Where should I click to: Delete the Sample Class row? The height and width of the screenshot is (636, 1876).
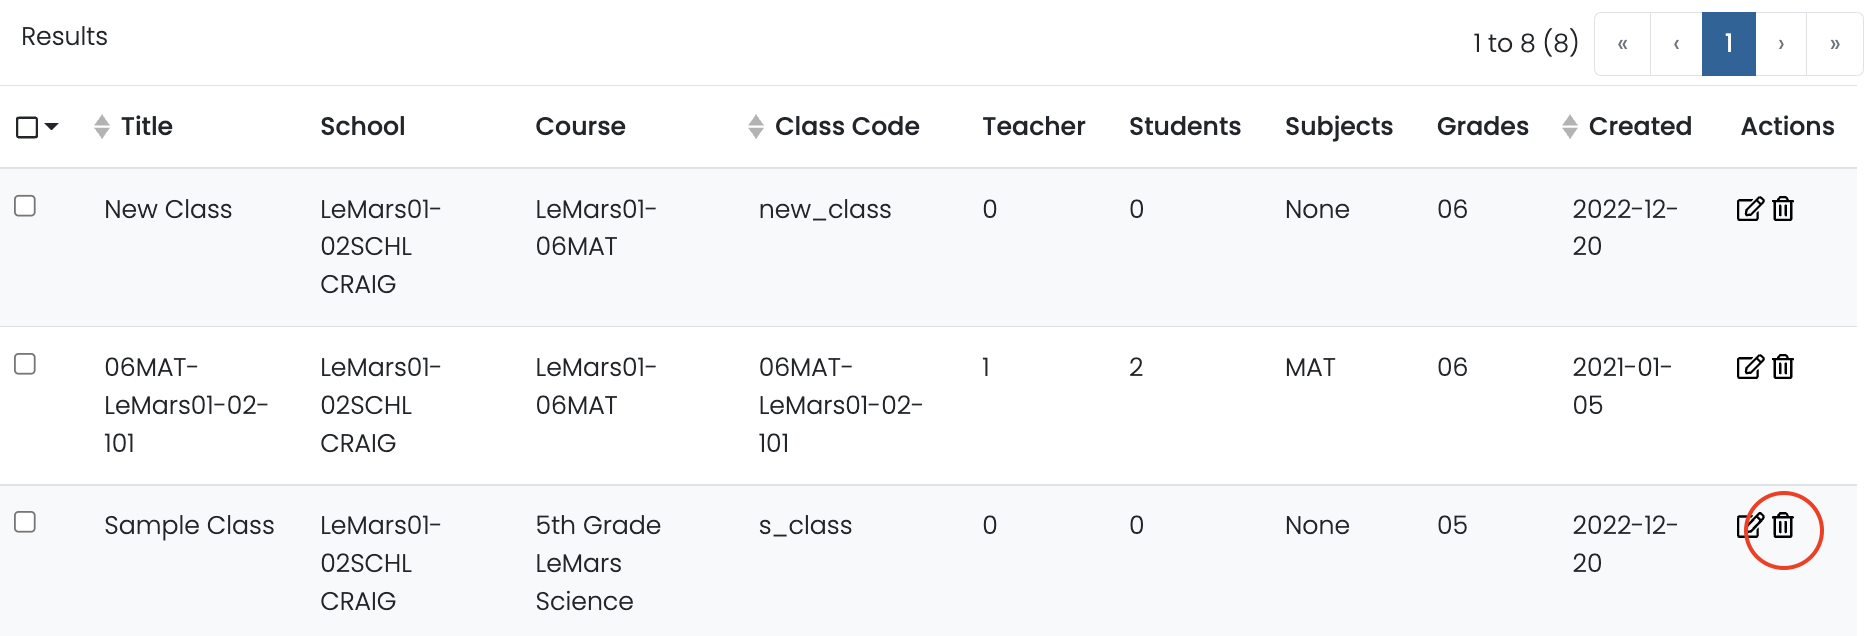(1783, 525)
